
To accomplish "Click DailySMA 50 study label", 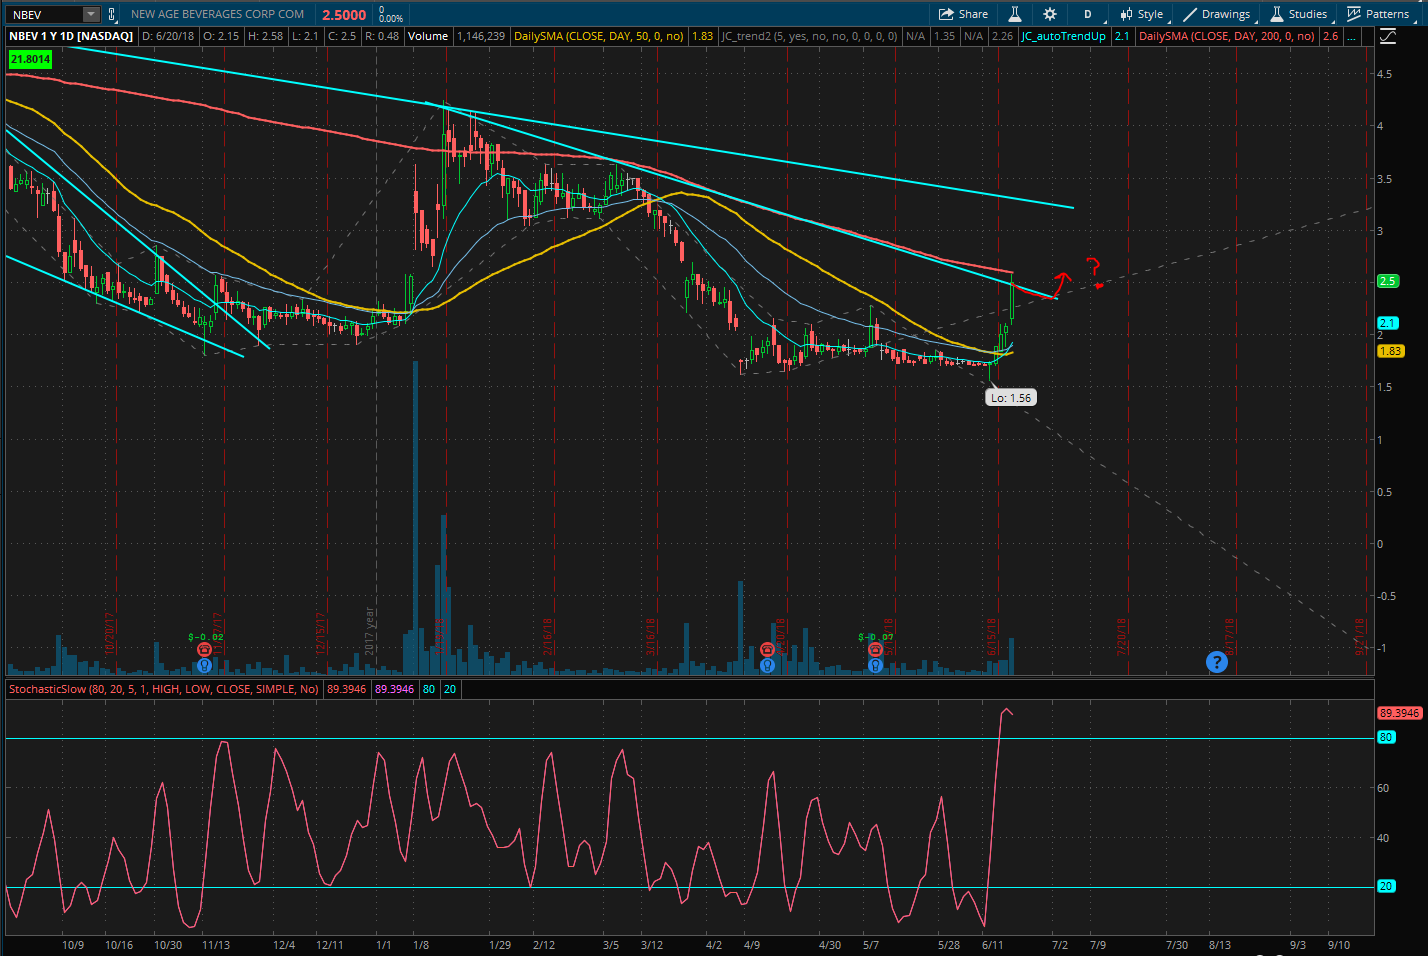I will coord(599,36).
